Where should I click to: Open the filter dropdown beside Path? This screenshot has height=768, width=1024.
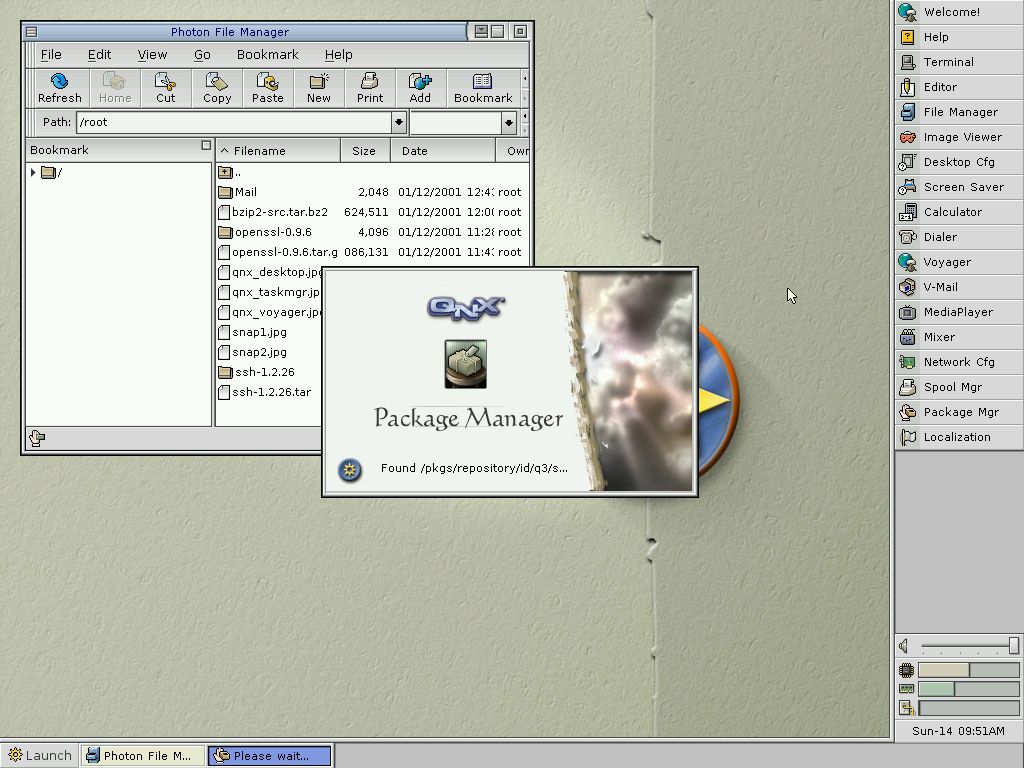[508, 122]
